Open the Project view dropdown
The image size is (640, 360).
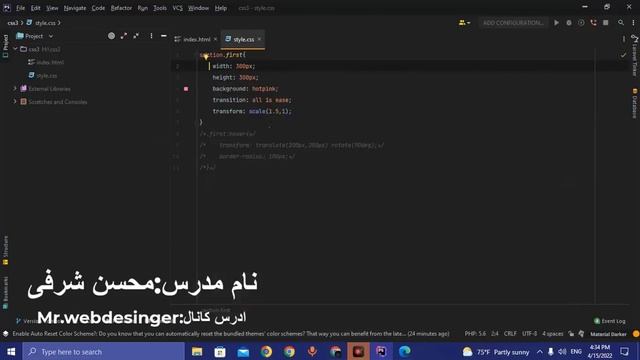[35, 36]
